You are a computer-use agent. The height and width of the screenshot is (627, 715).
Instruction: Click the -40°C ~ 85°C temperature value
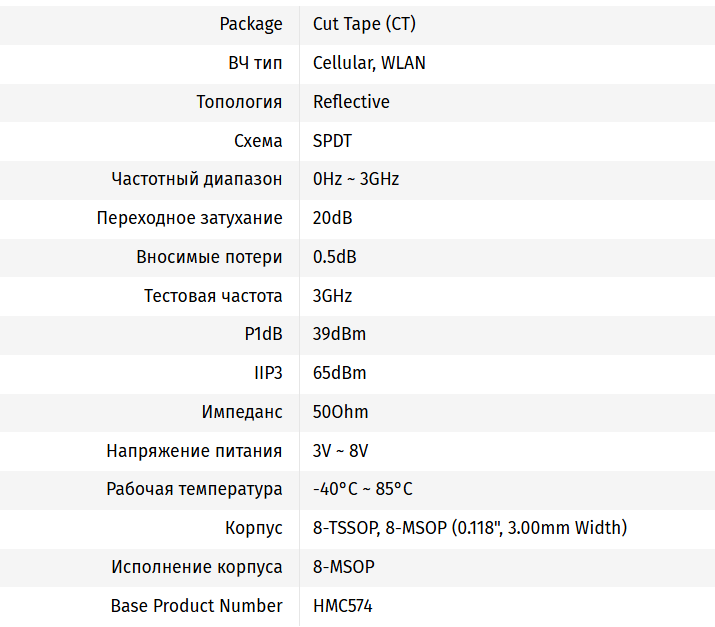tap(363, 489)
